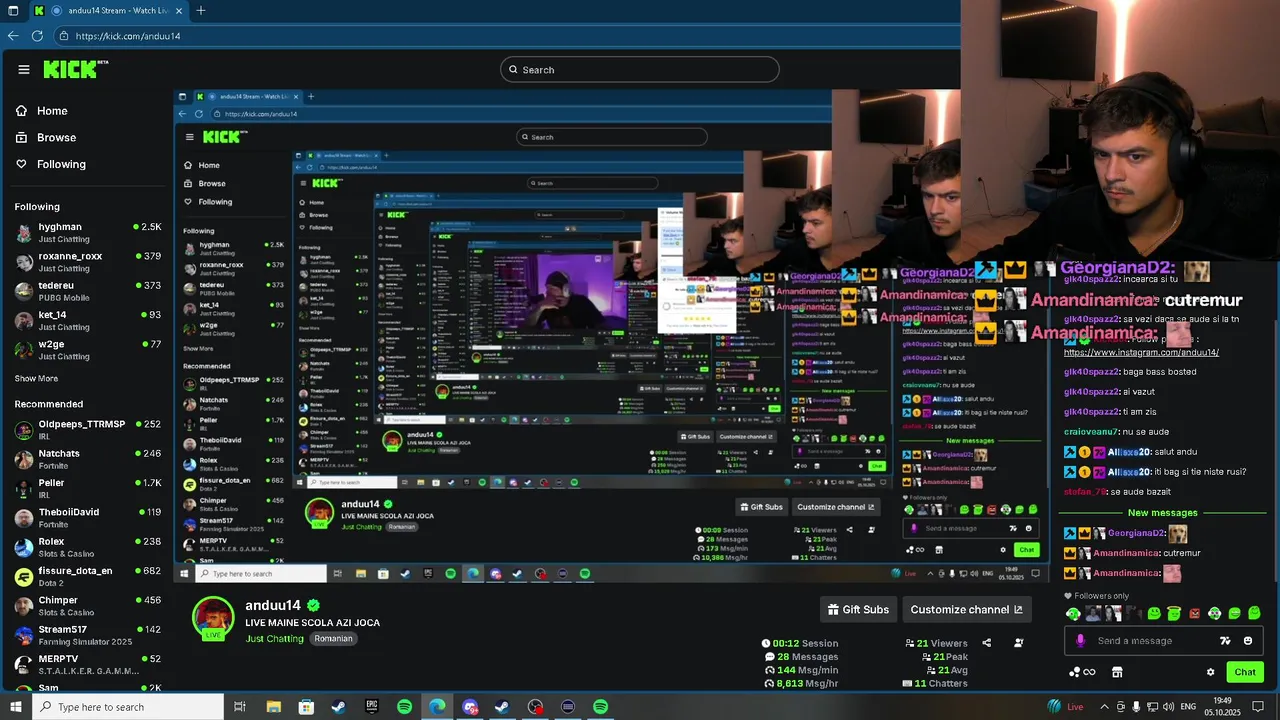1280x720 pixels.
Task: Open TheboilDavid recommended channel
Action: (88, 518)
